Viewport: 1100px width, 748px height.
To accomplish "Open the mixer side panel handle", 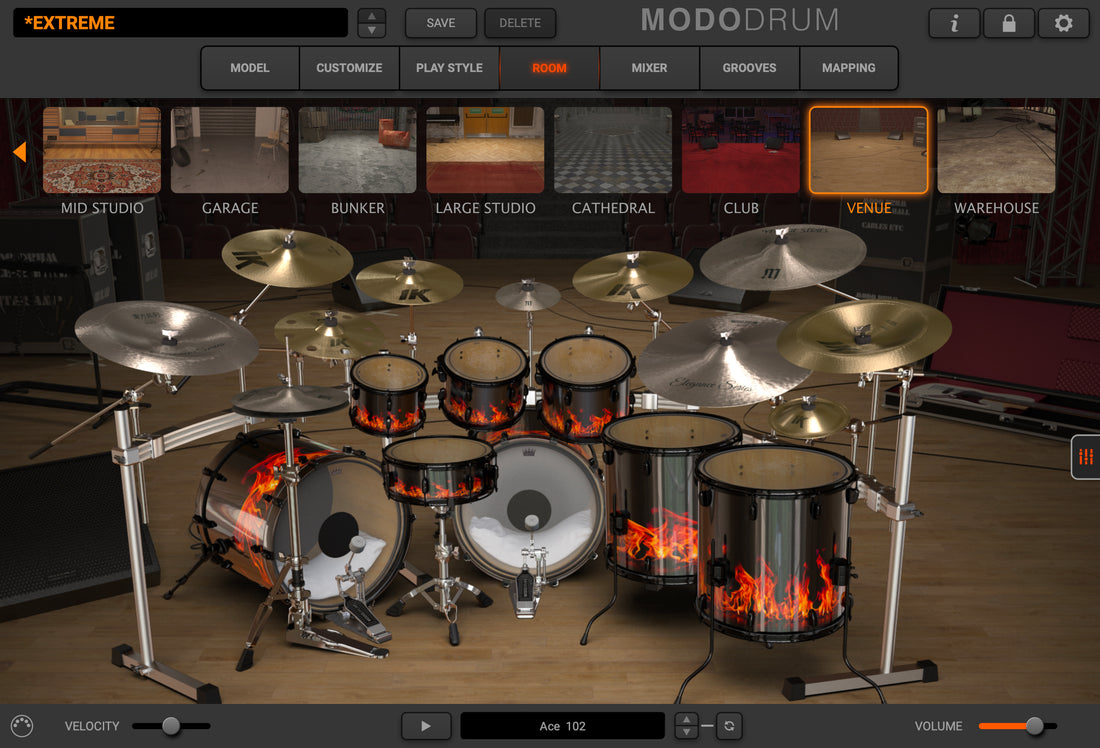I will pyautogui.click(x=1085, y=457).
